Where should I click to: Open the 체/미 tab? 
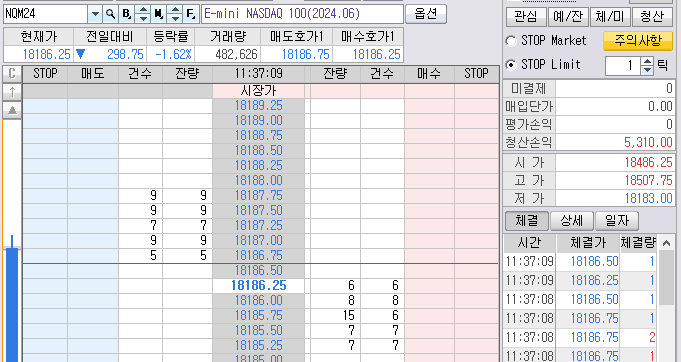(610, 17)
